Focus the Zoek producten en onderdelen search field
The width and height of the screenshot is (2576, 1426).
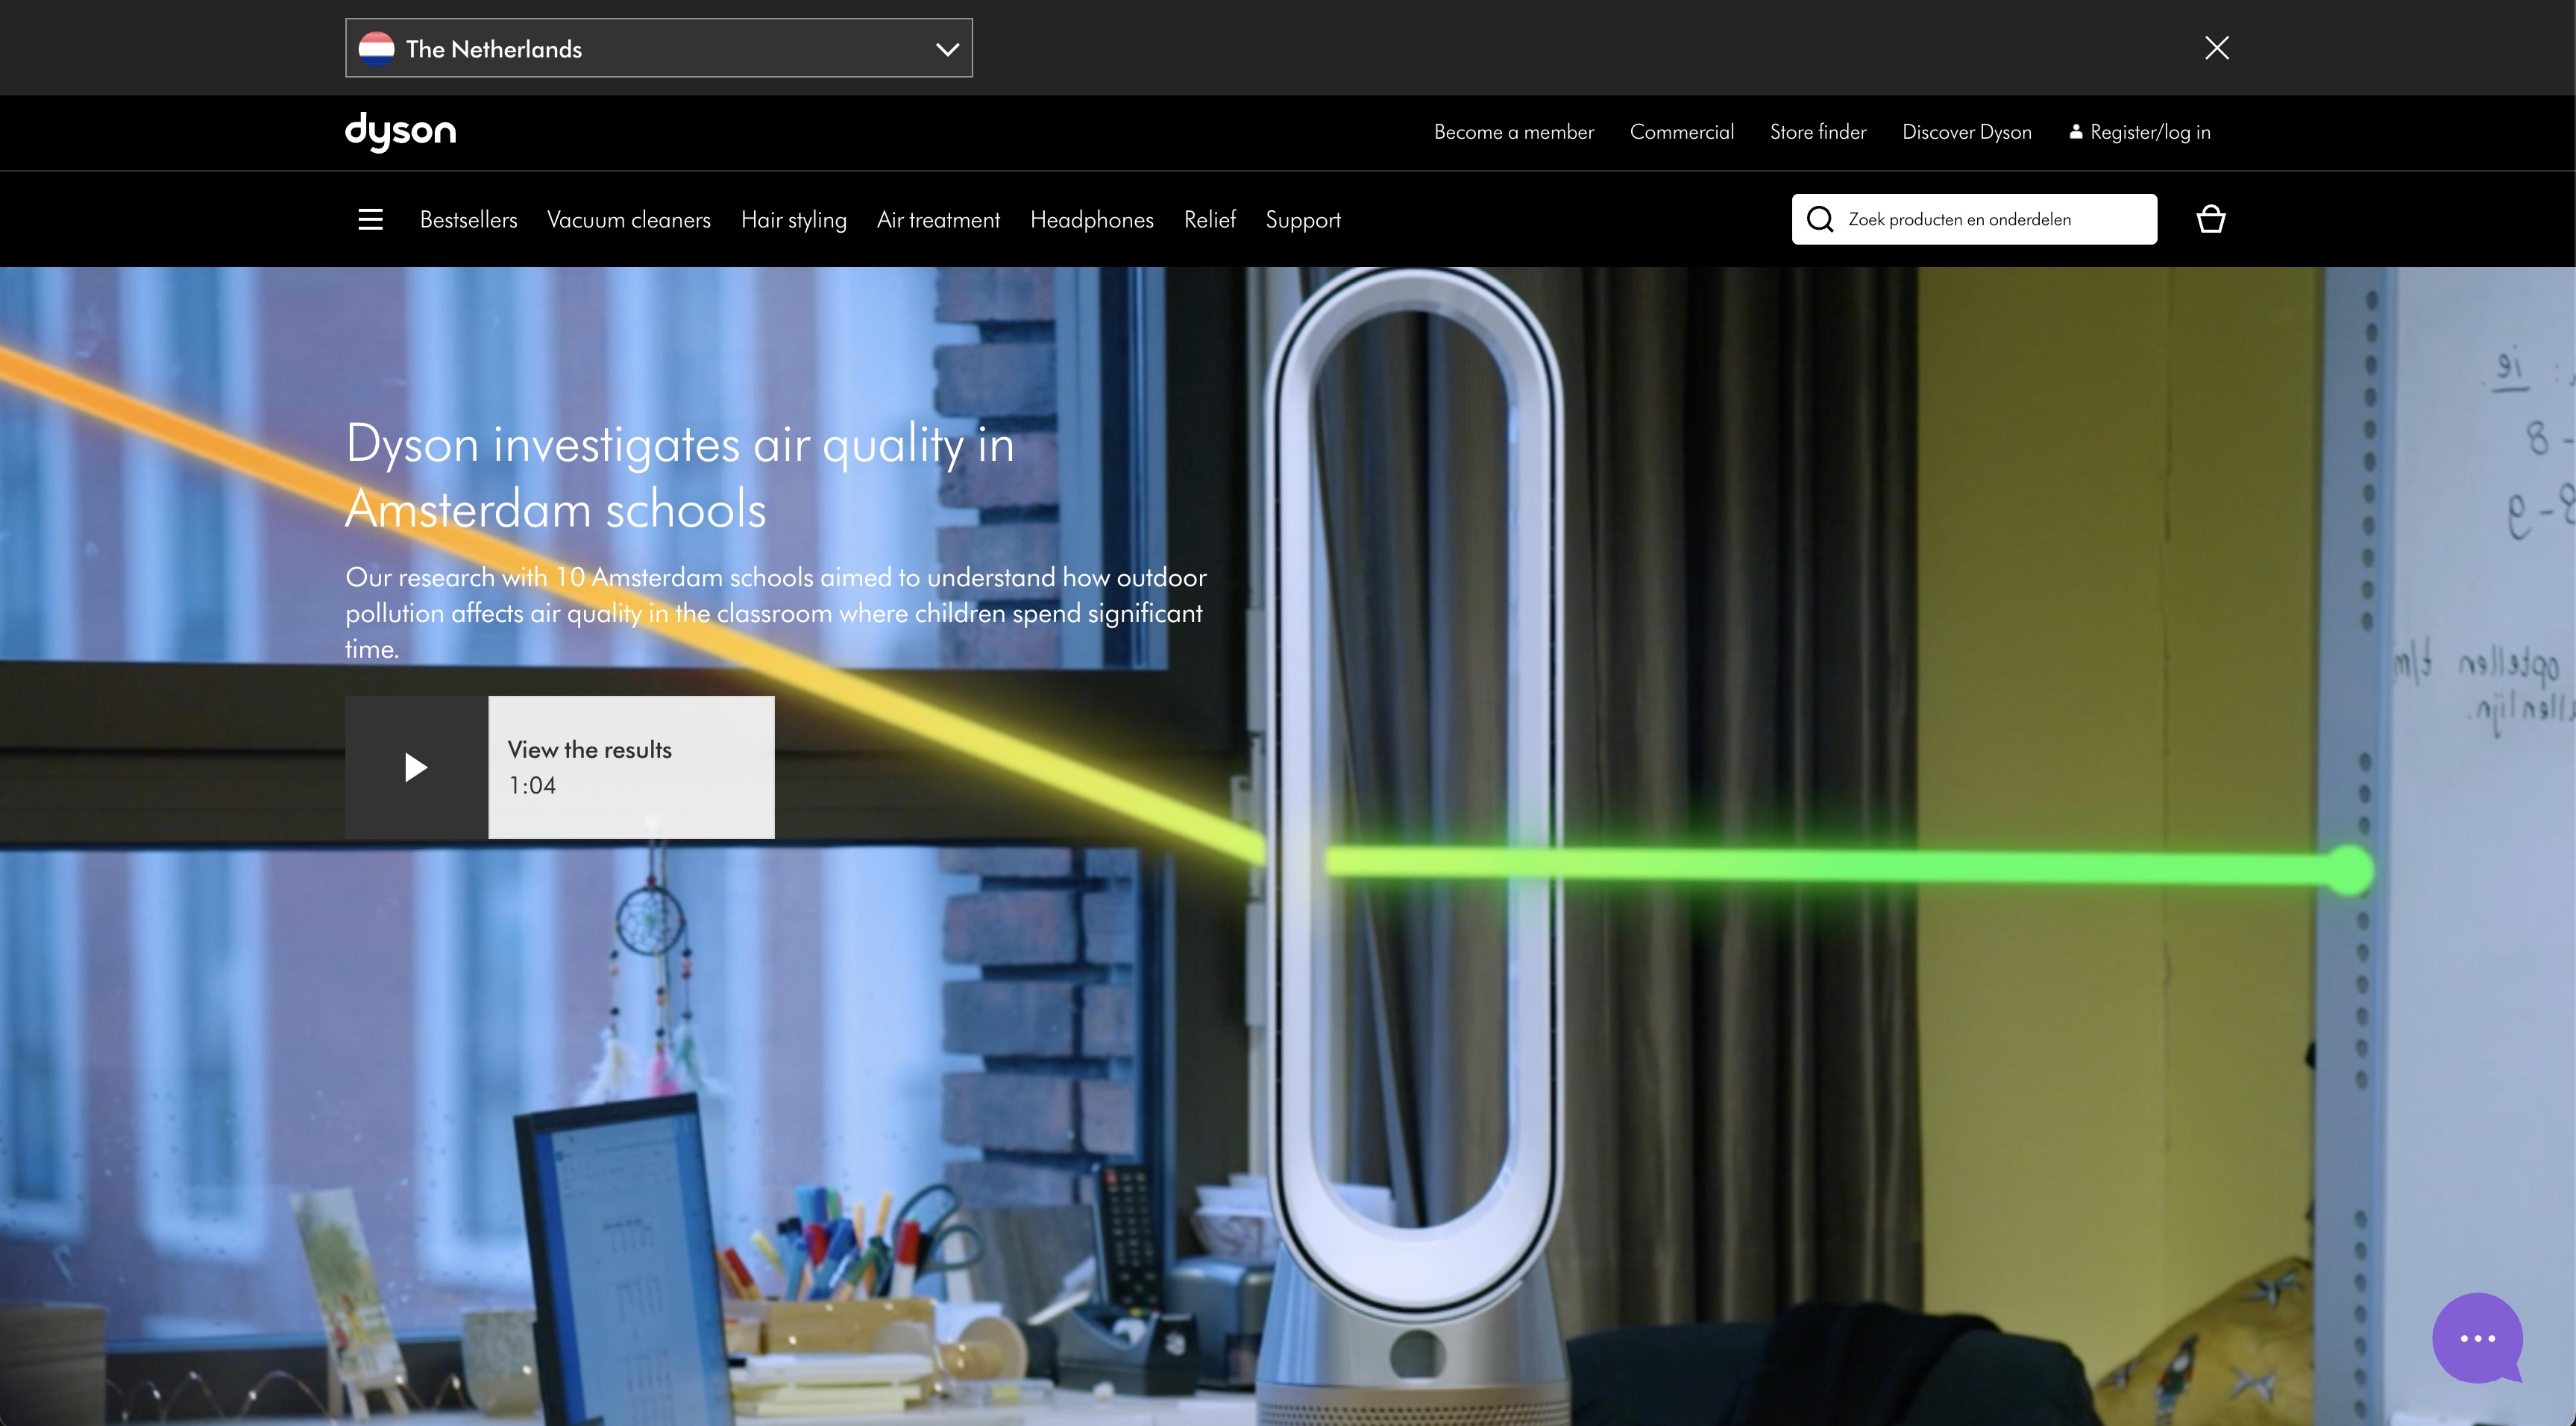tap(1974, 219)
